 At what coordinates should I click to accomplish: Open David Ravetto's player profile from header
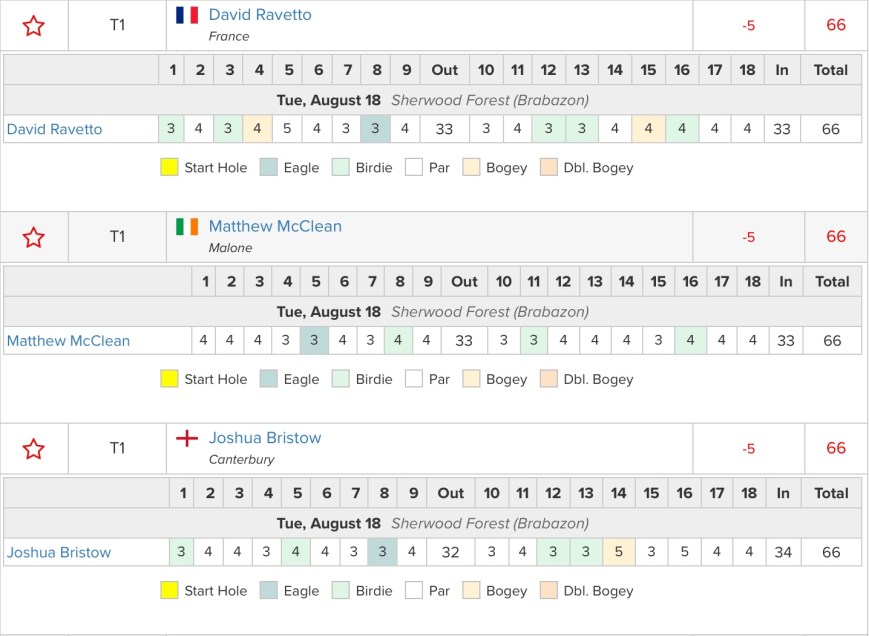click(x=260, y=15)
